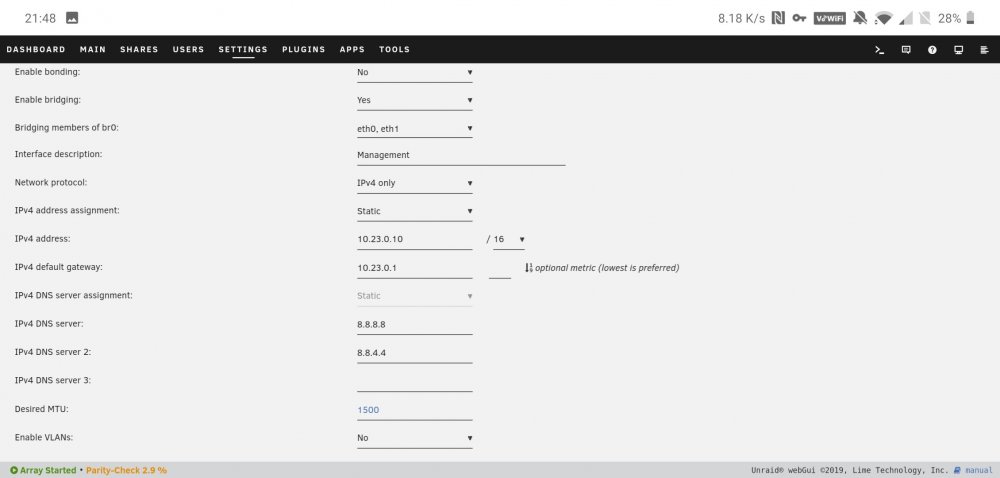This screenshot has width=1000, height=478.
Task: Open the Main tab
Action: coord(93,50)
